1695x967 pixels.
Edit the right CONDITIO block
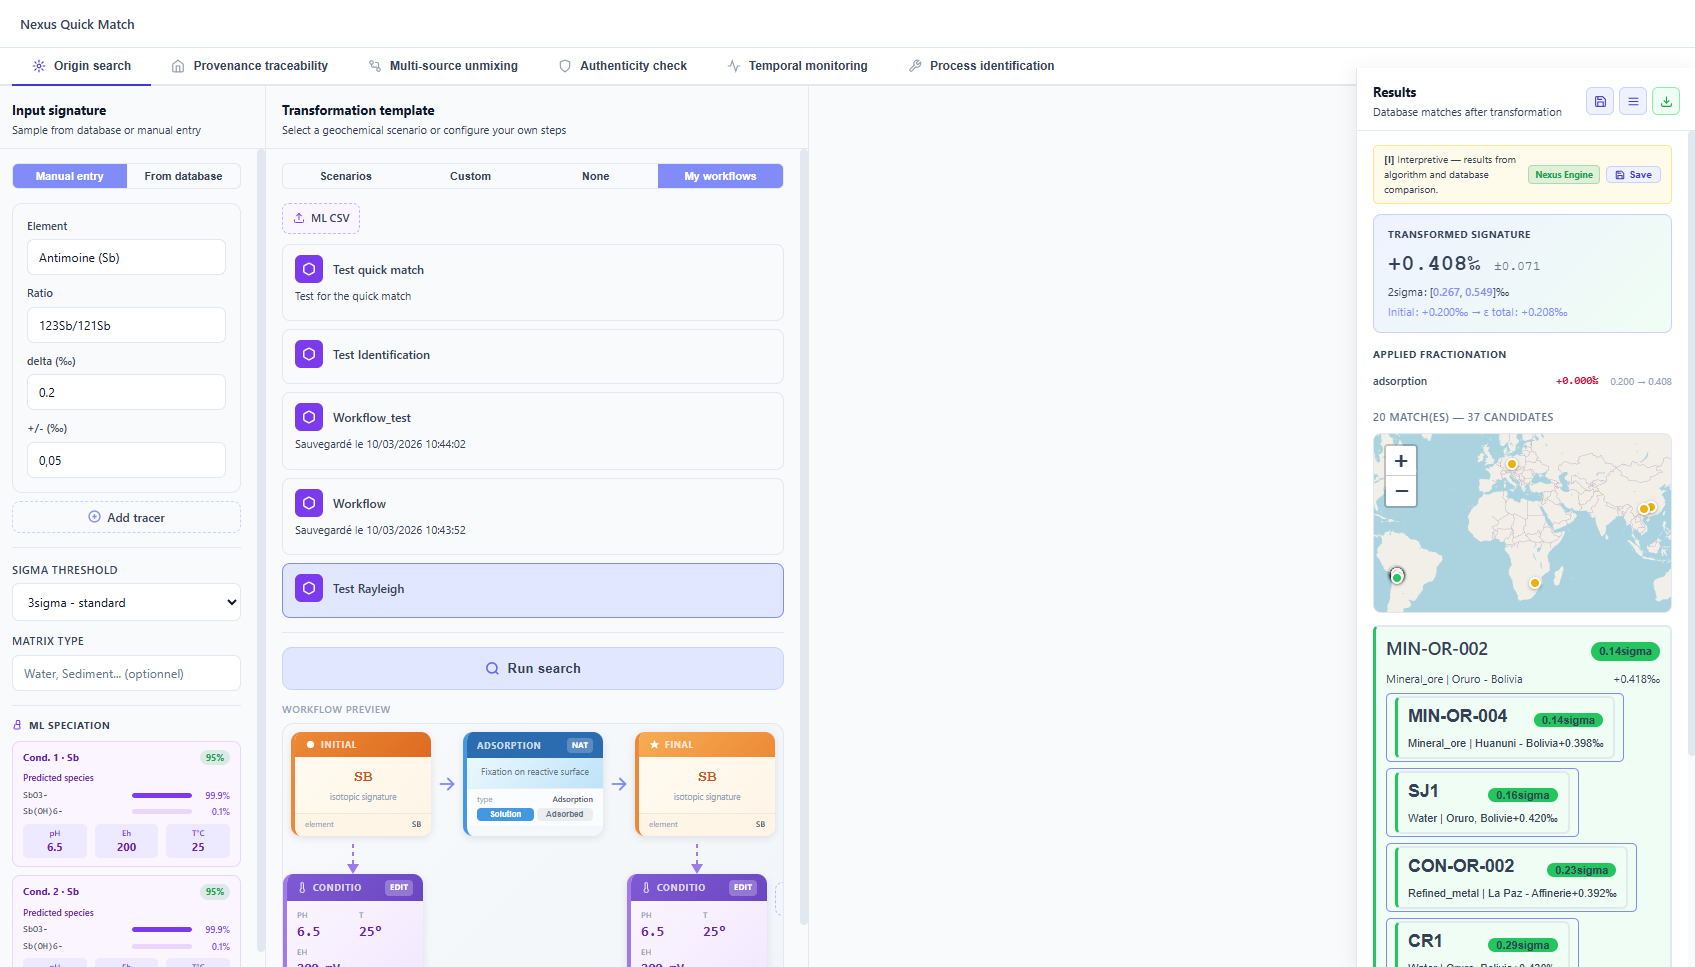(x=743, y=888)
